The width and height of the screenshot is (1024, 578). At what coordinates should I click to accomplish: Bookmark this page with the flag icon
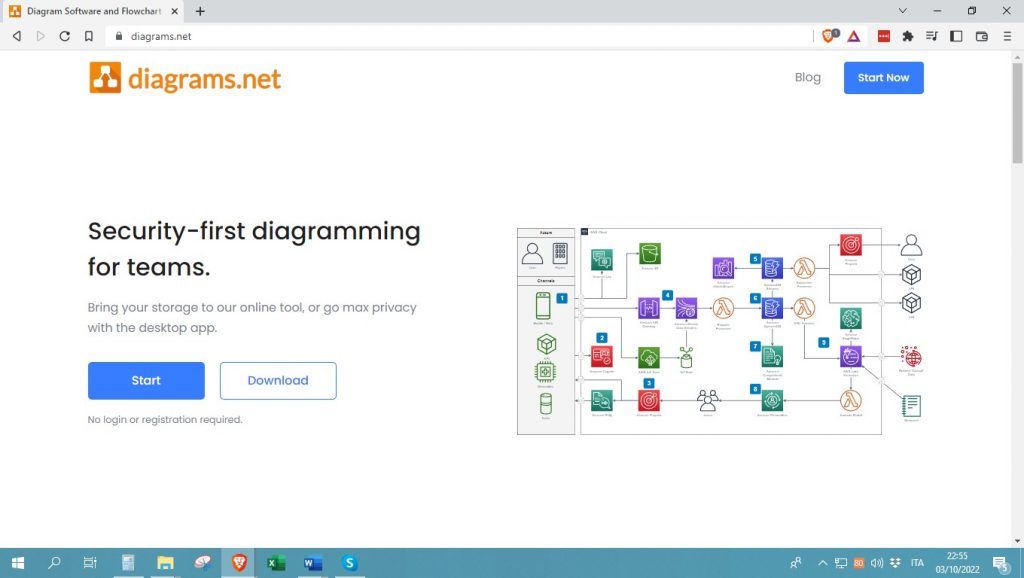click(x=90, y=36)
